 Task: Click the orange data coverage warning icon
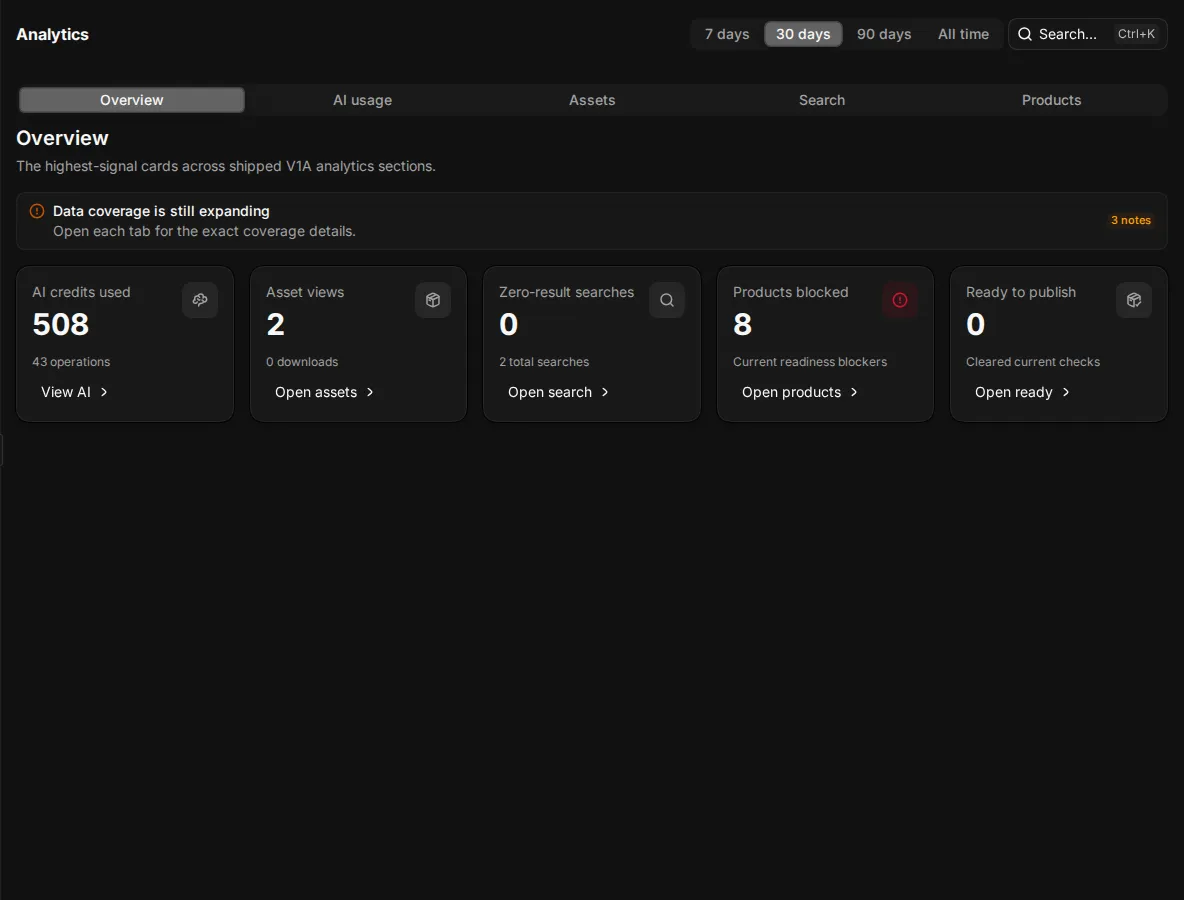36,211
